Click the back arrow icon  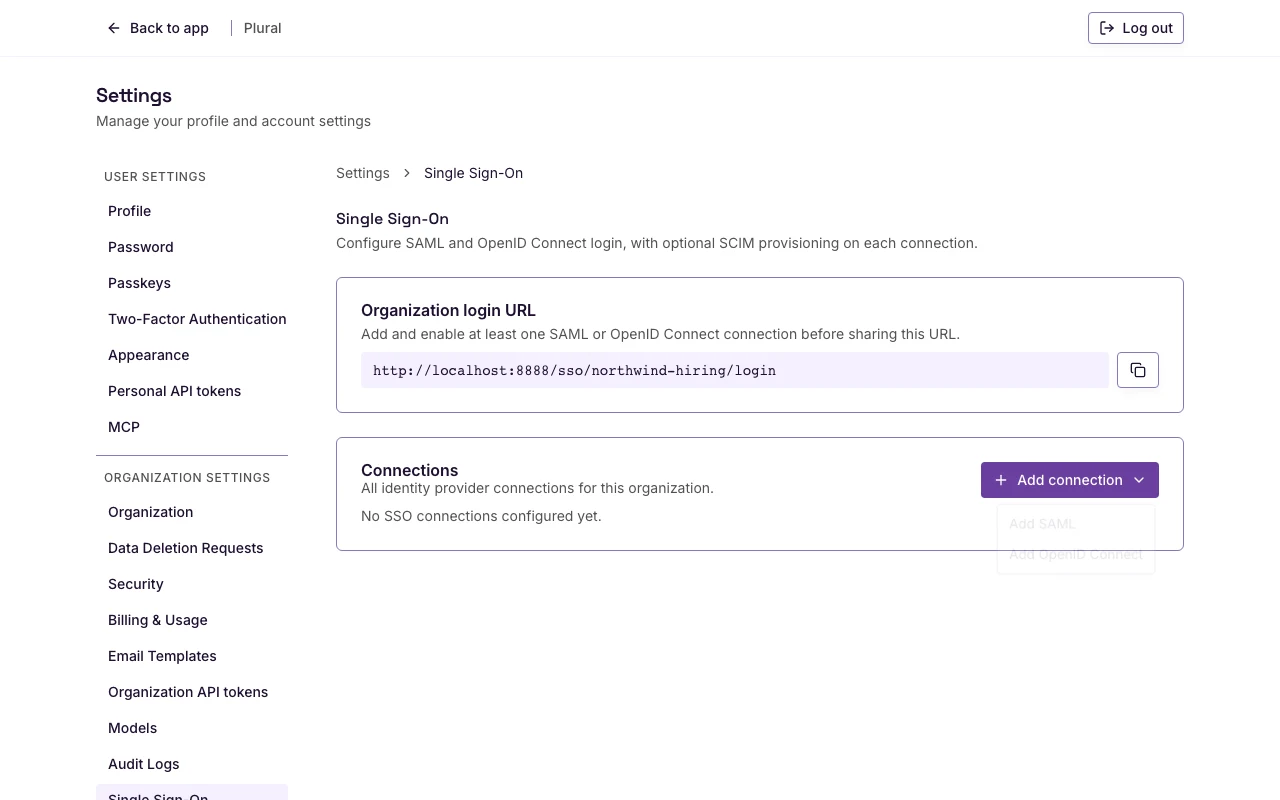(x=114, y=28)
